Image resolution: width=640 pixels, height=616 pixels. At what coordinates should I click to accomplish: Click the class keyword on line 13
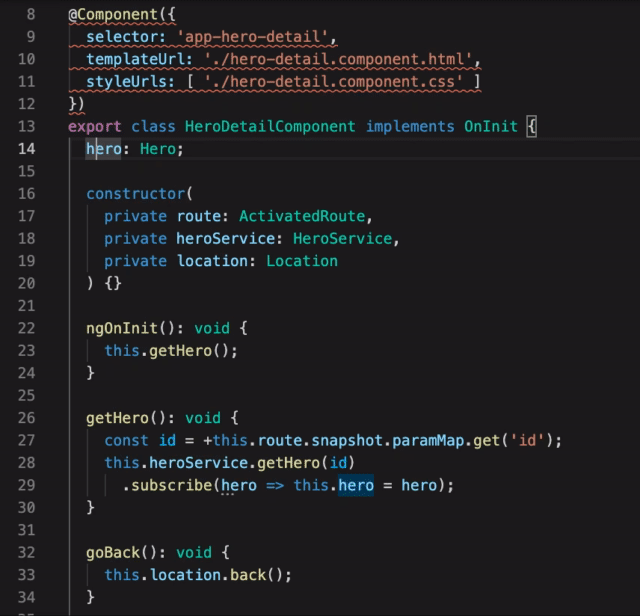click(x=153, y=127)
